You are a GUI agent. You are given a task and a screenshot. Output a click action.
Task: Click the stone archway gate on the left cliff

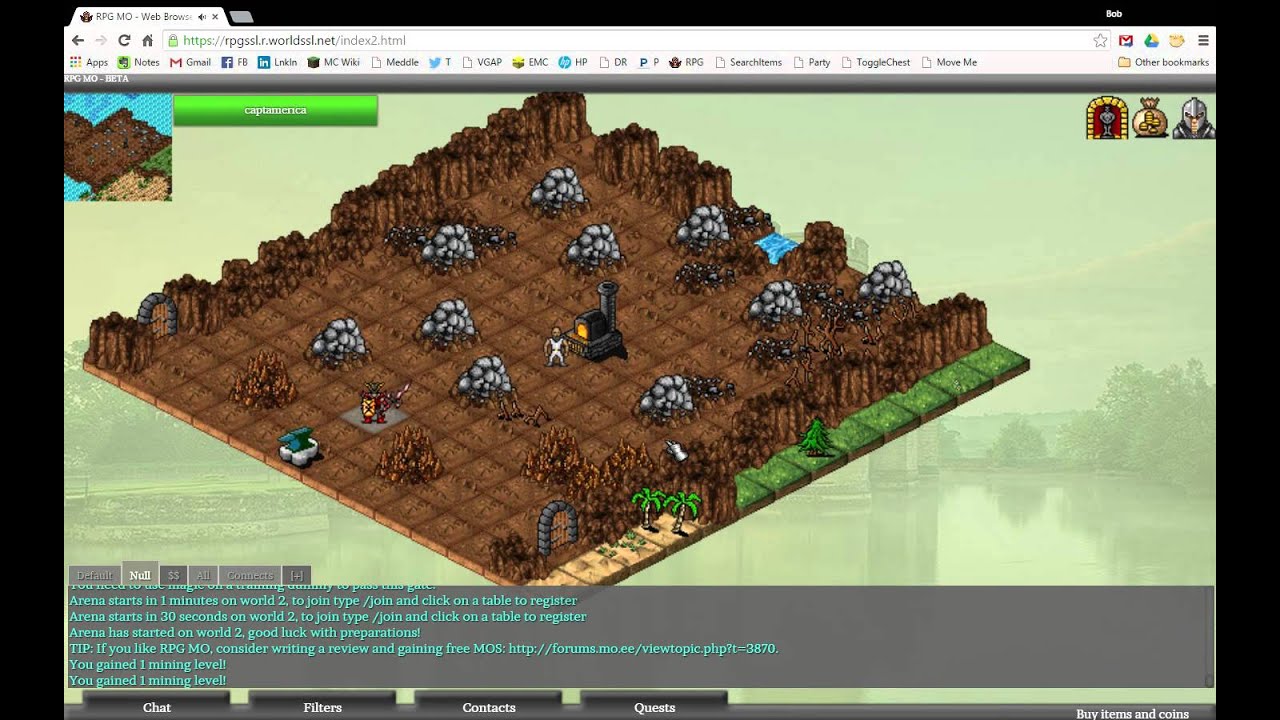pyautogui.click(x=157, y=315)
